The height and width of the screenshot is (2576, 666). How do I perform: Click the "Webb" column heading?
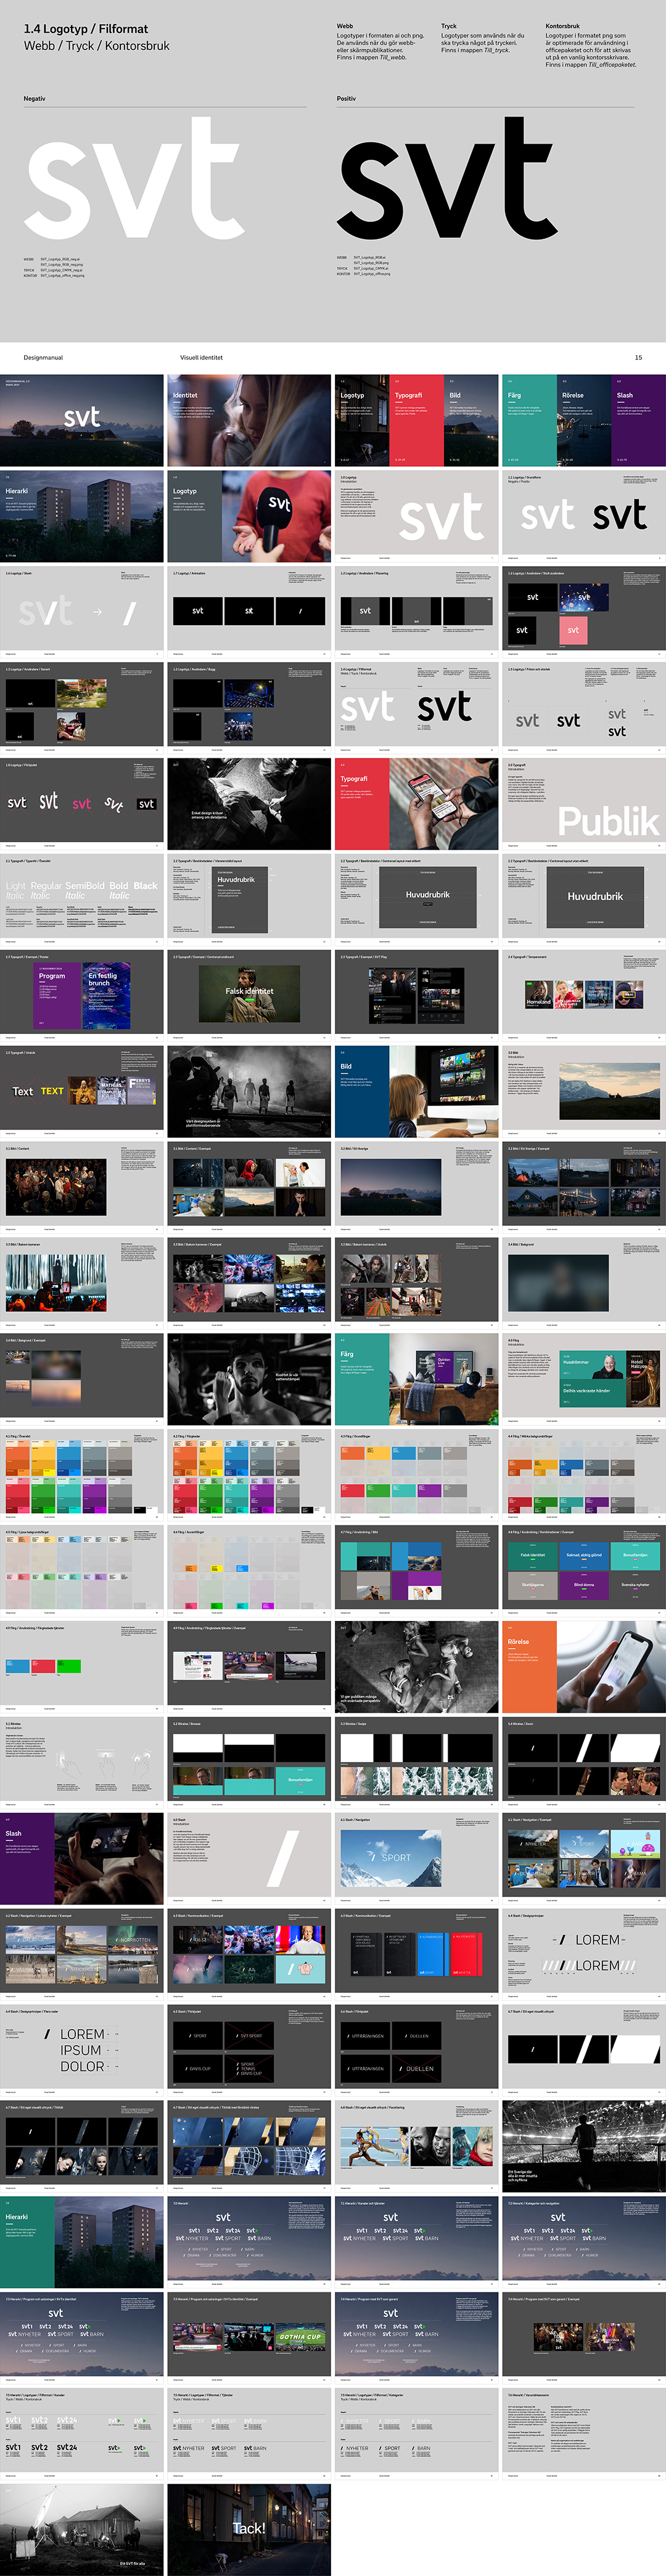tap(345, 26)
